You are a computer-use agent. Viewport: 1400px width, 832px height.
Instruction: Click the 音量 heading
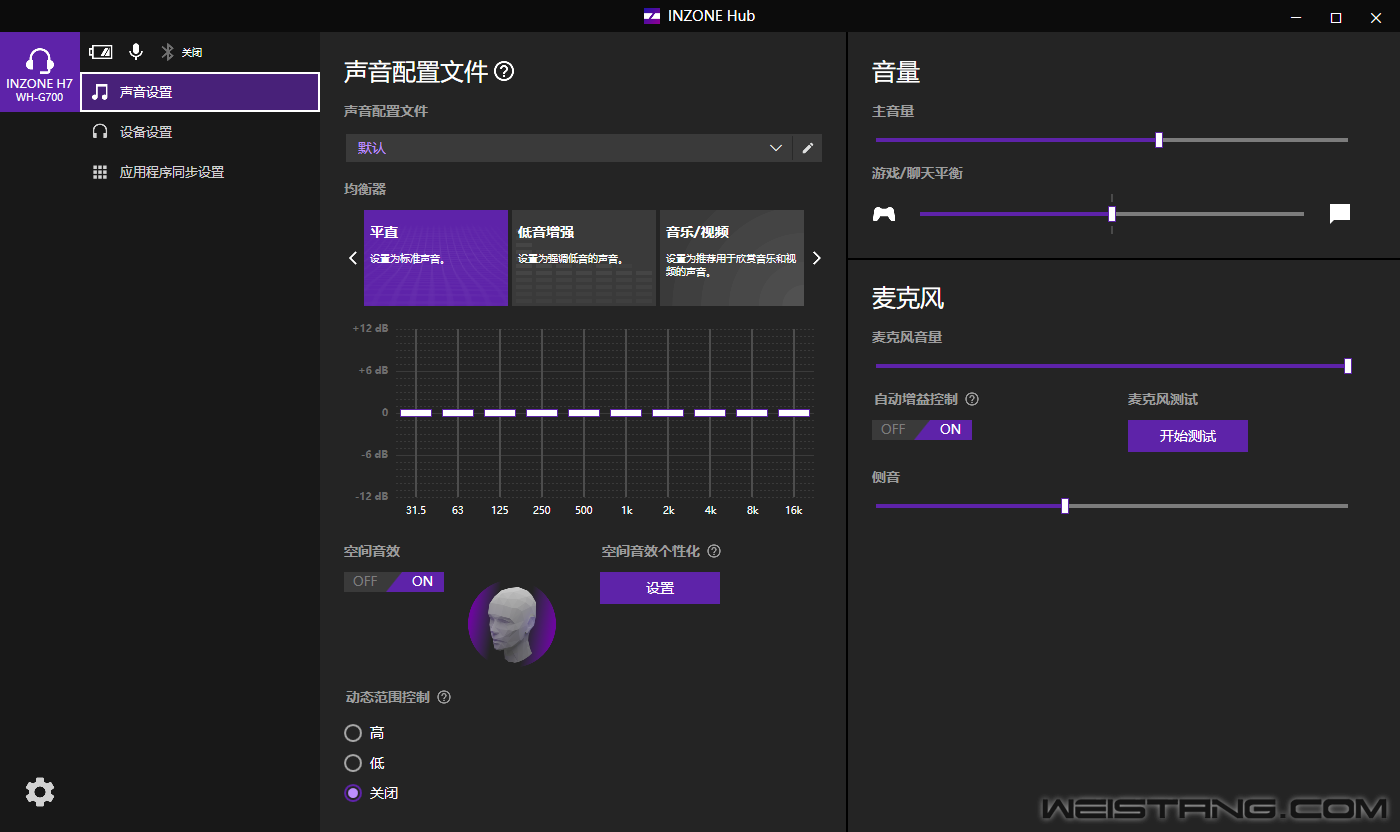(896, 72)
